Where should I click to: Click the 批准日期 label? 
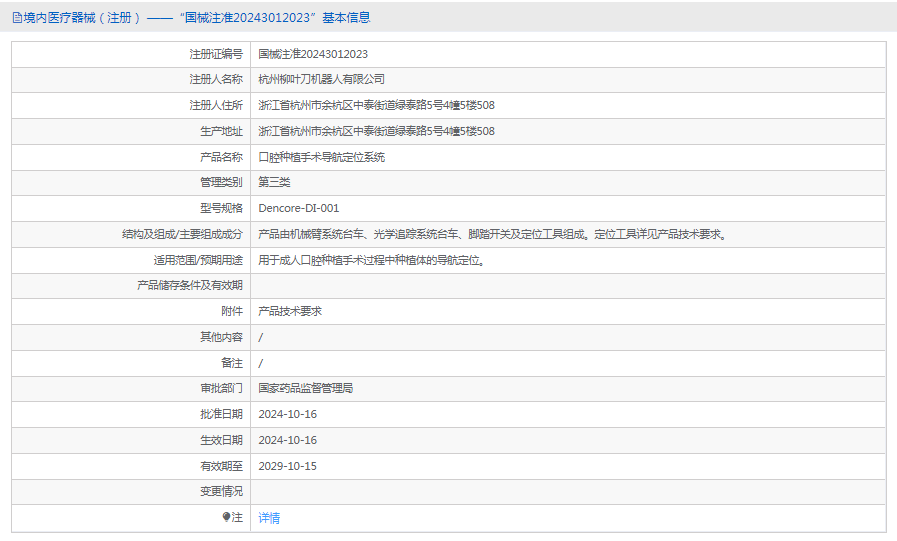click(221, 415)
